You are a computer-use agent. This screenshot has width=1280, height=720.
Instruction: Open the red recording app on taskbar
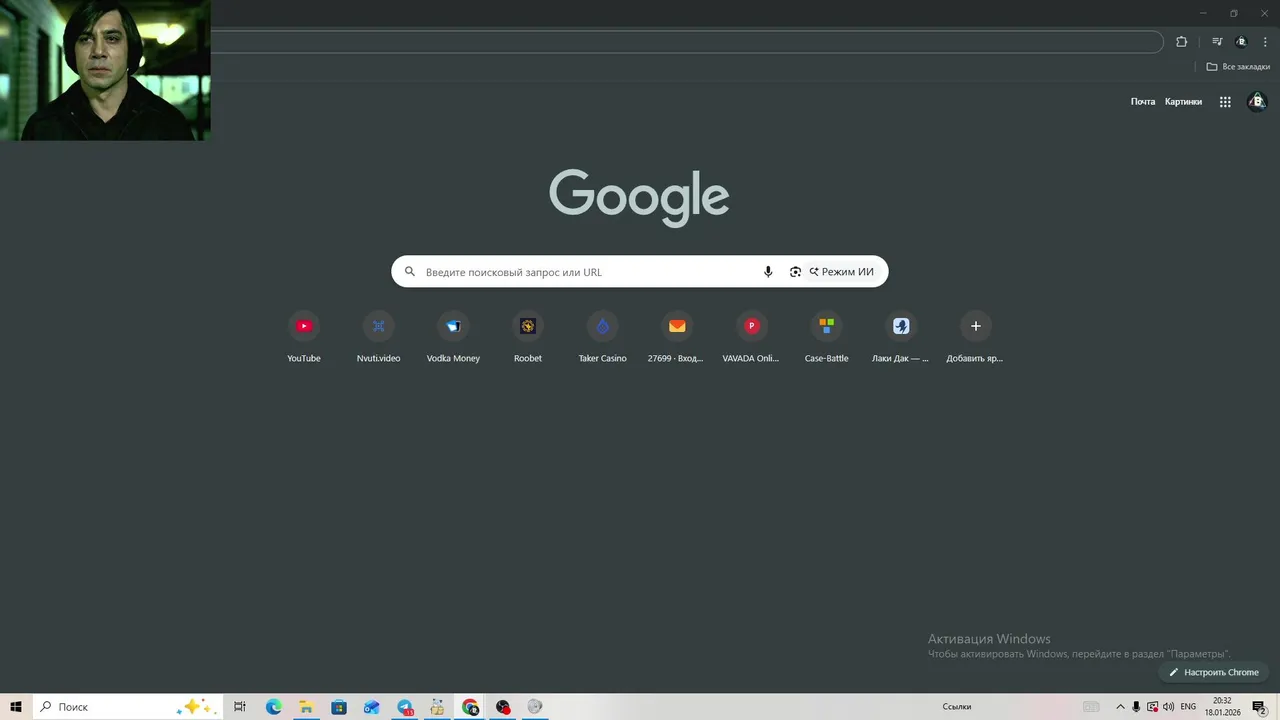tap(503, 707)
